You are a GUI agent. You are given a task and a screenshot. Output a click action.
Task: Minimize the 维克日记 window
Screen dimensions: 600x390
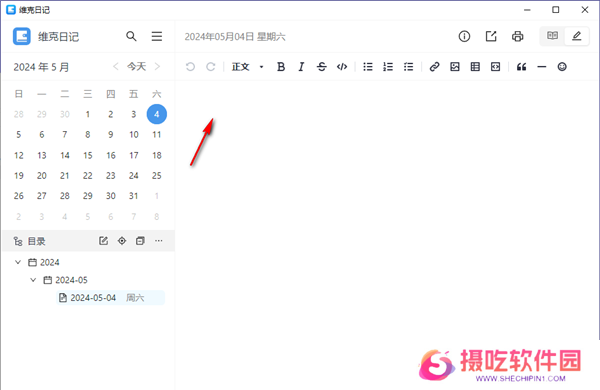pyautogui.click(x=527, y=10)
